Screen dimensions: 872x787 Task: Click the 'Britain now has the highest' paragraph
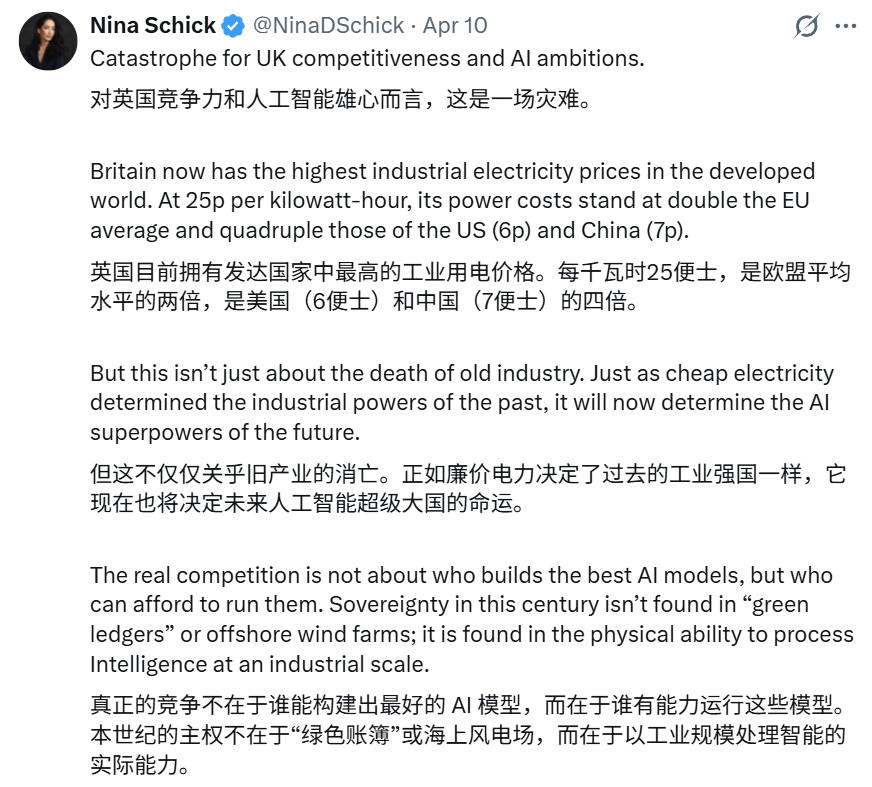coord(450,200)
